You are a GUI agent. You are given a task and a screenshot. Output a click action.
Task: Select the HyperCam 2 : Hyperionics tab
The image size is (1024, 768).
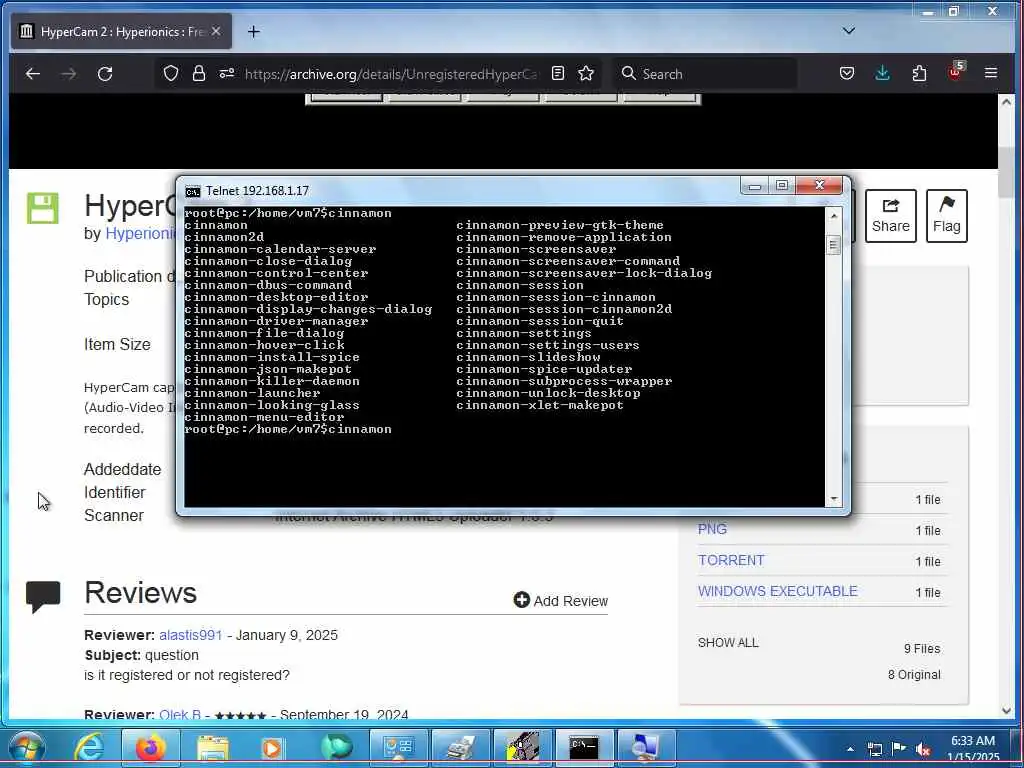[121, 31]
